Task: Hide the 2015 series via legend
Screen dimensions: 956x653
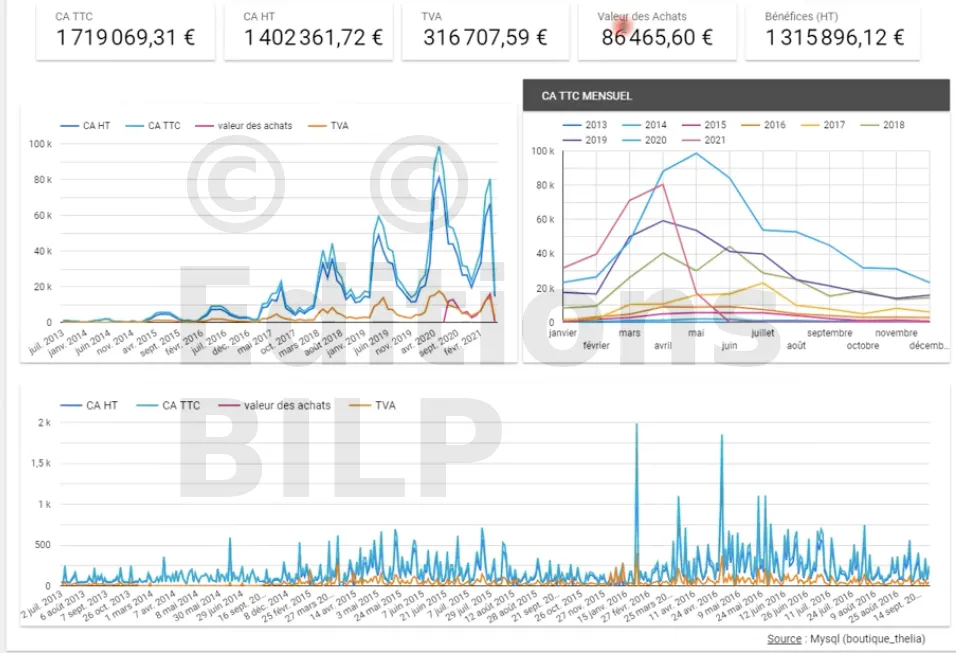Action: [703, 125]
